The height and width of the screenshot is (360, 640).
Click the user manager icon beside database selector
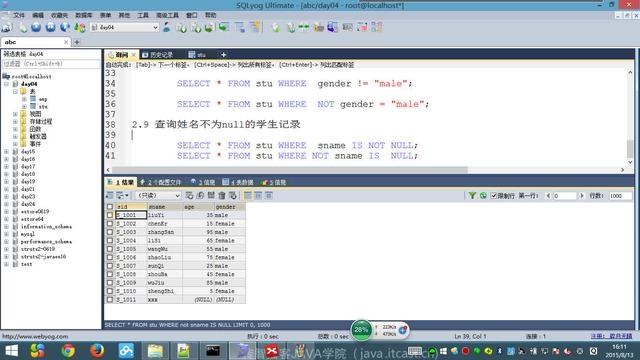tap(167, 27)
